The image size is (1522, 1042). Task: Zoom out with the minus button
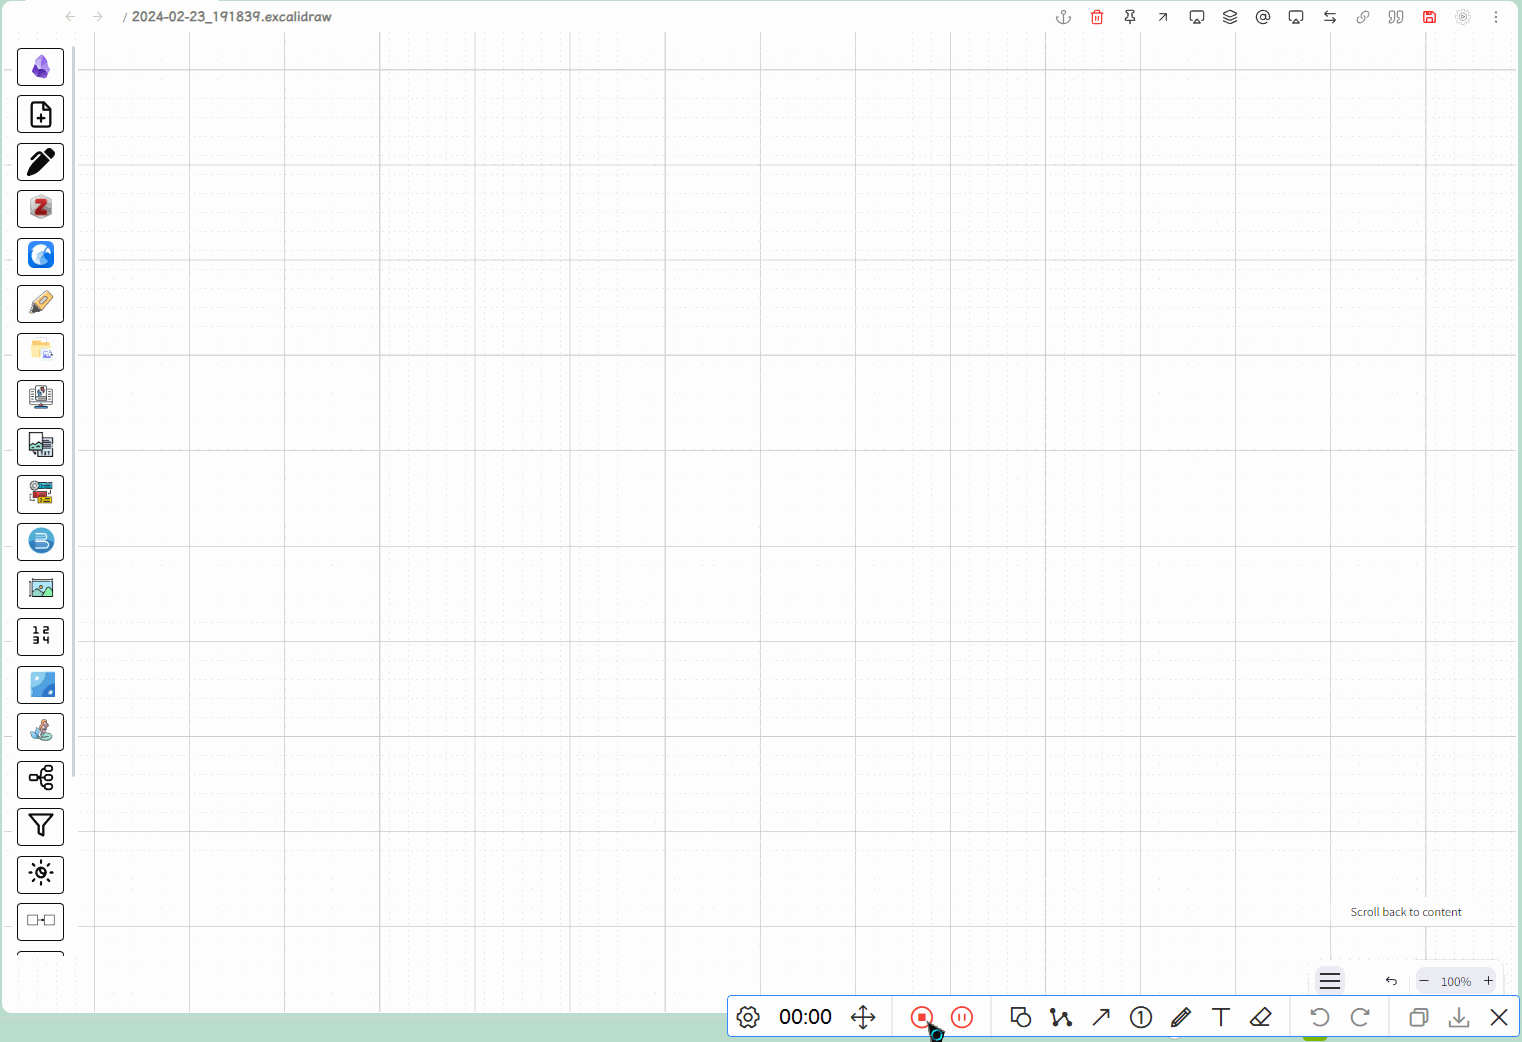coord(1424,981)
